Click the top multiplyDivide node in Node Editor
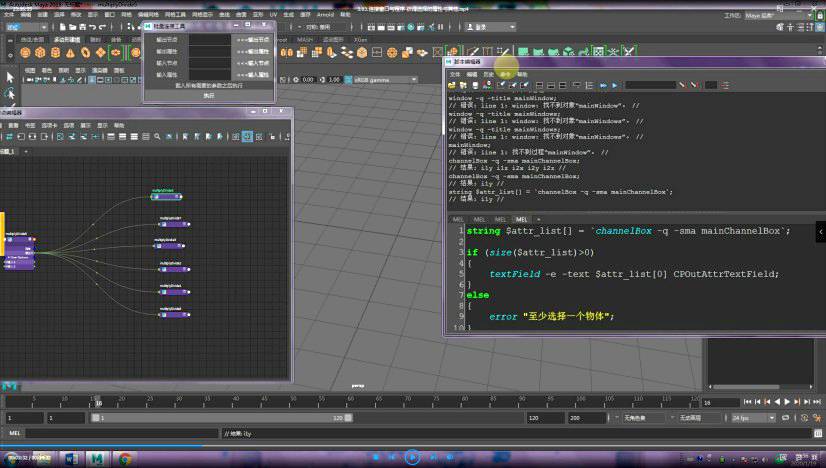Screen dimensions: 826x468 pos(166,197)
